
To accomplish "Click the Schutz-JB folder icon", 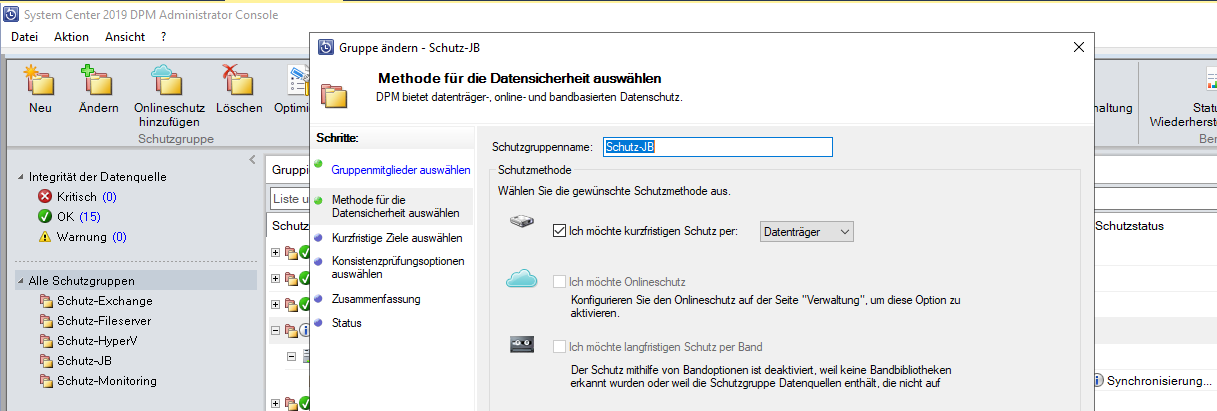I will 46,361.
